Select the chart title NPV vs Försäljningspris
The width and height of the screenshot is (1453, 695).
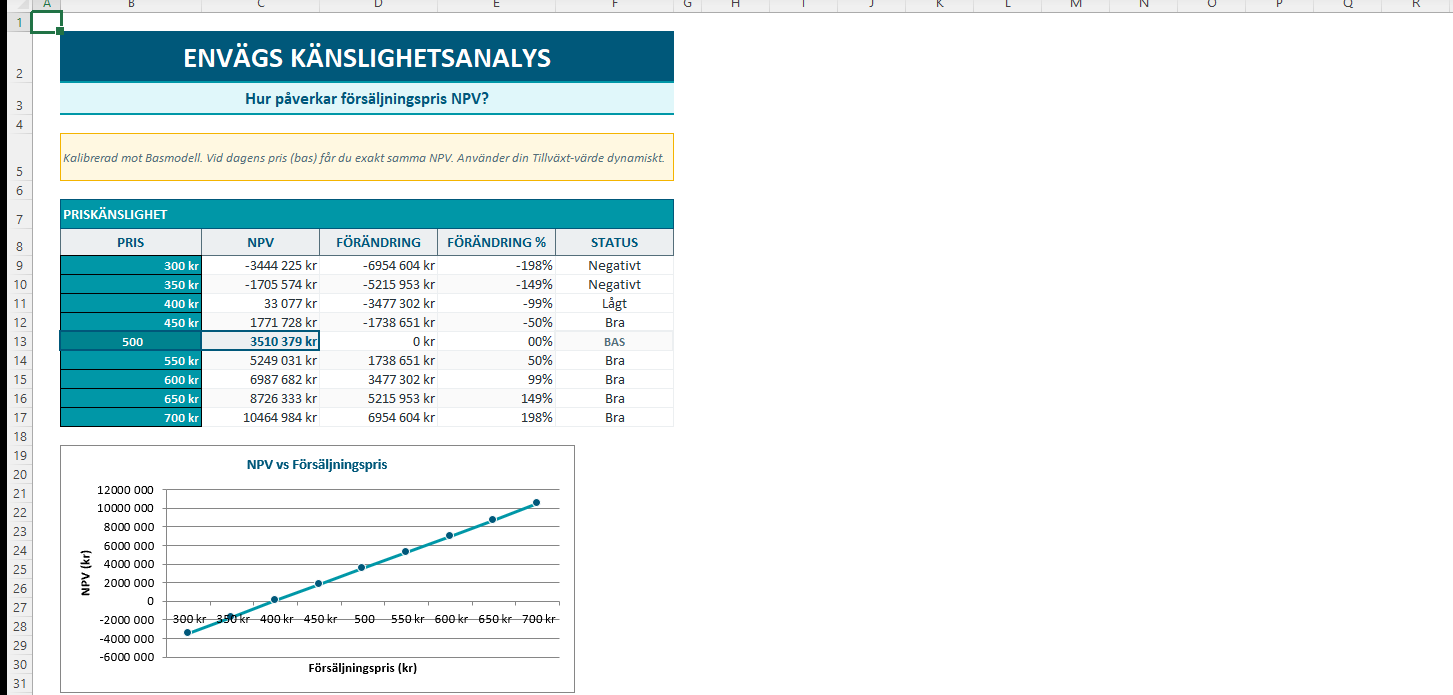point(317,465)
